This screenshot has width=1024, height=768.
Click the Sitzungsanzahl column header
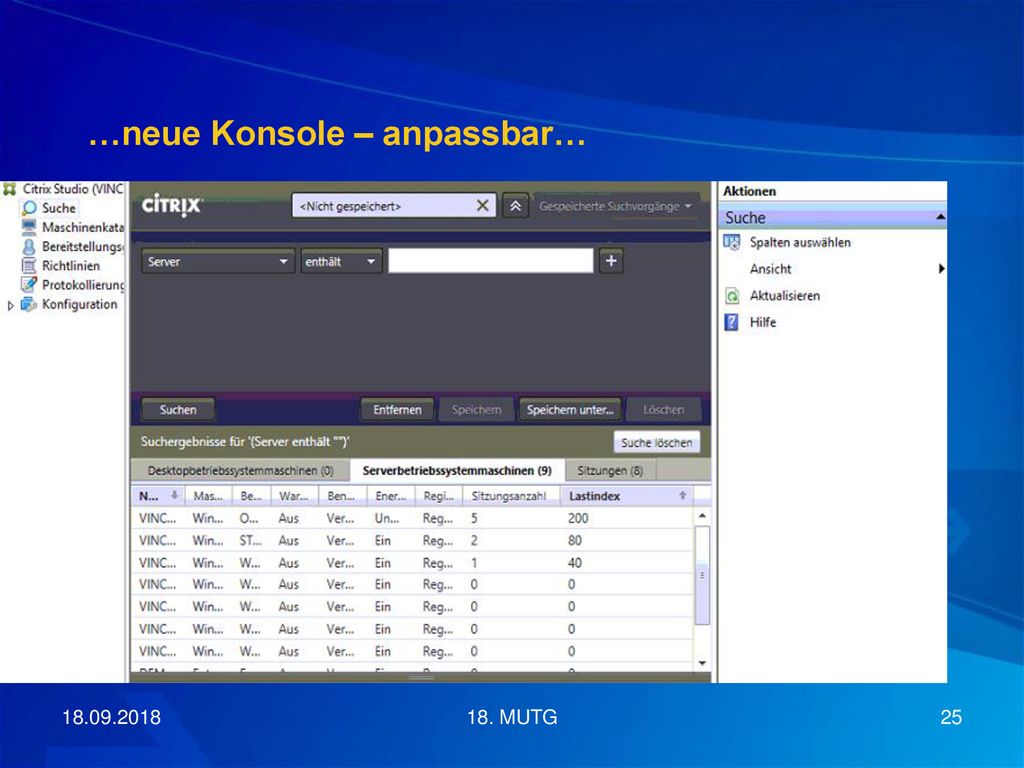[x=509, y=496]
